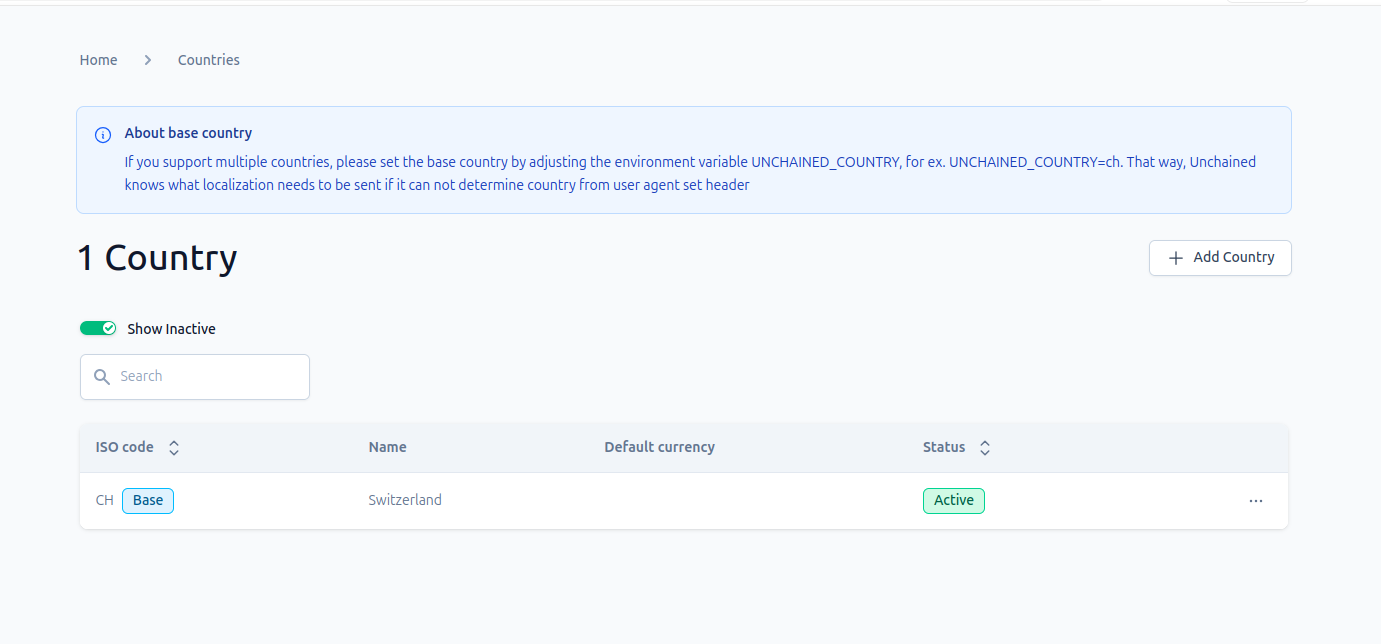Screen dimensions: 1381x644
Task: Click the '1 Country' page heading
Action: [x=158, y=258]
